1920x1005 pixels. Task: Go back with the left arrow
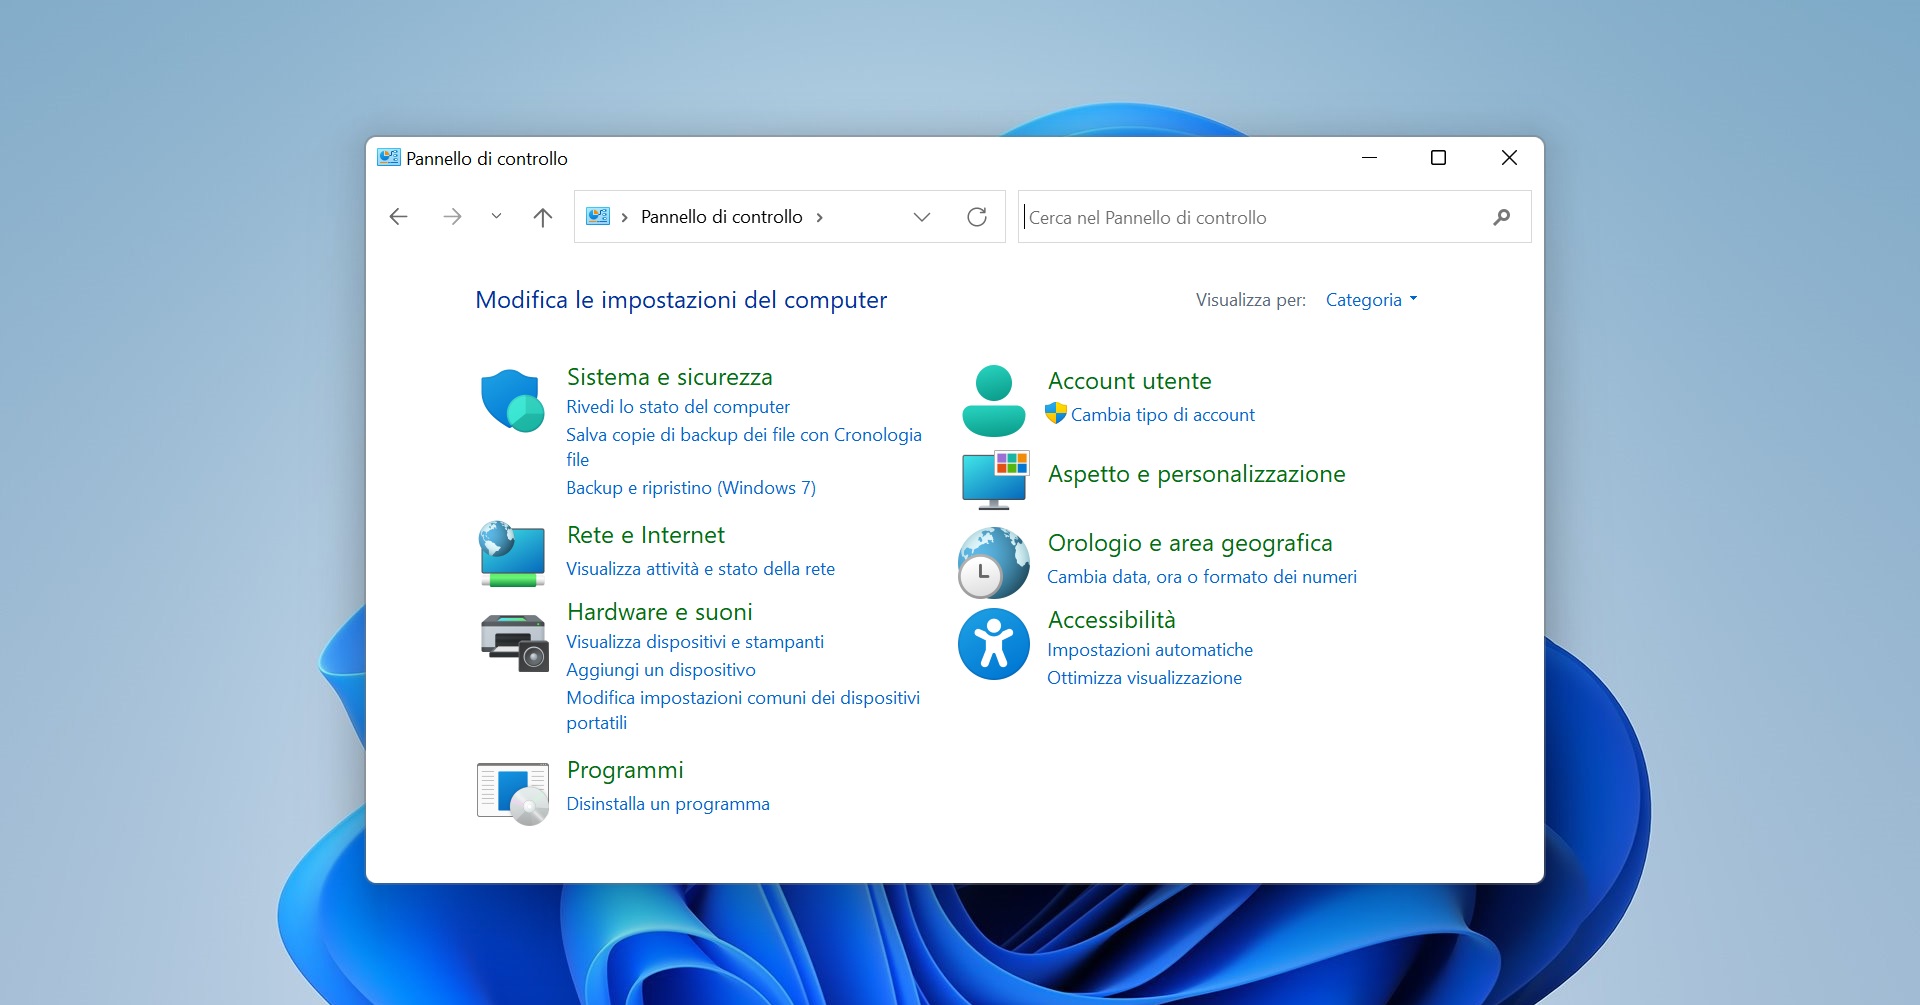point(398,217)
